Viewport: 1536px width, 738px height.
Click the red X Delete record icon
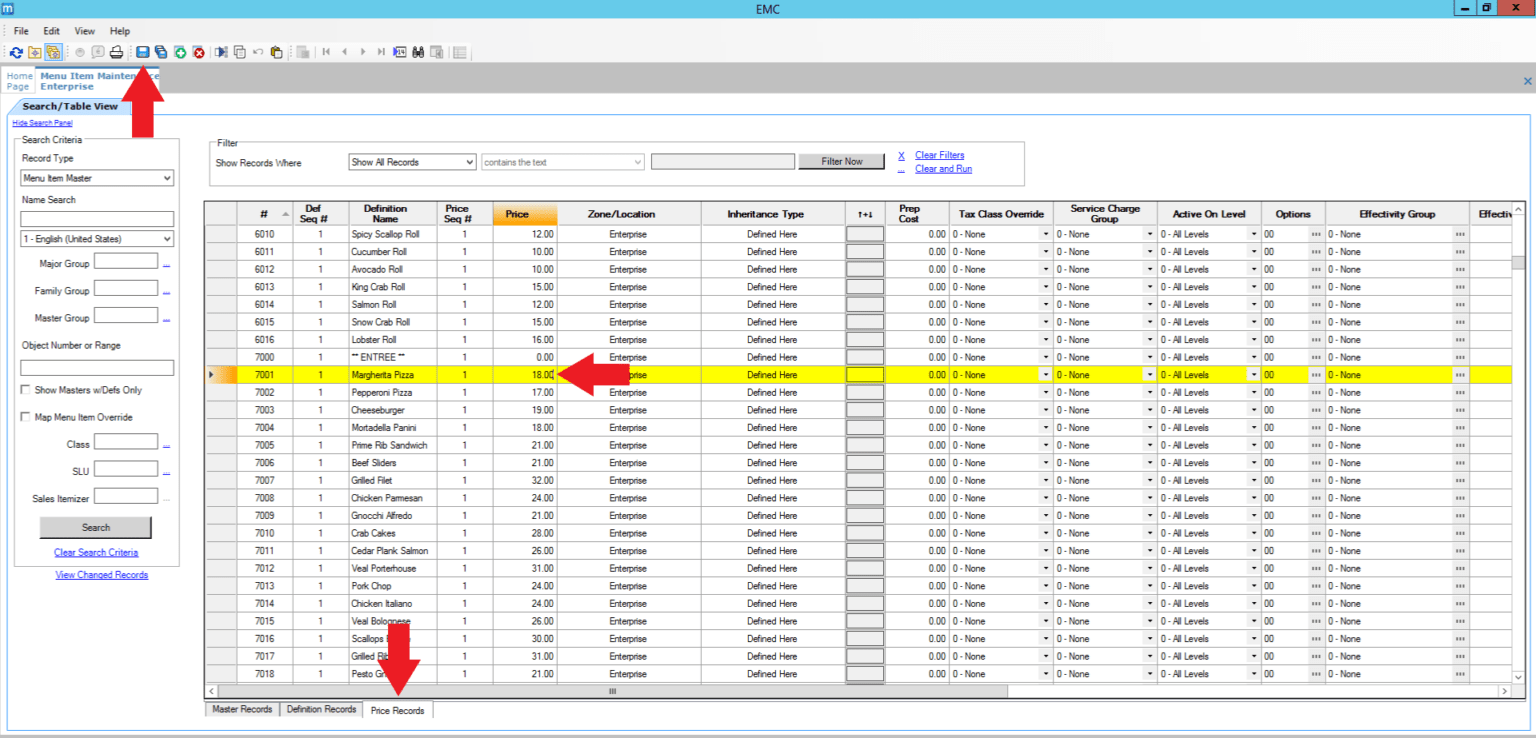[198, 52]
